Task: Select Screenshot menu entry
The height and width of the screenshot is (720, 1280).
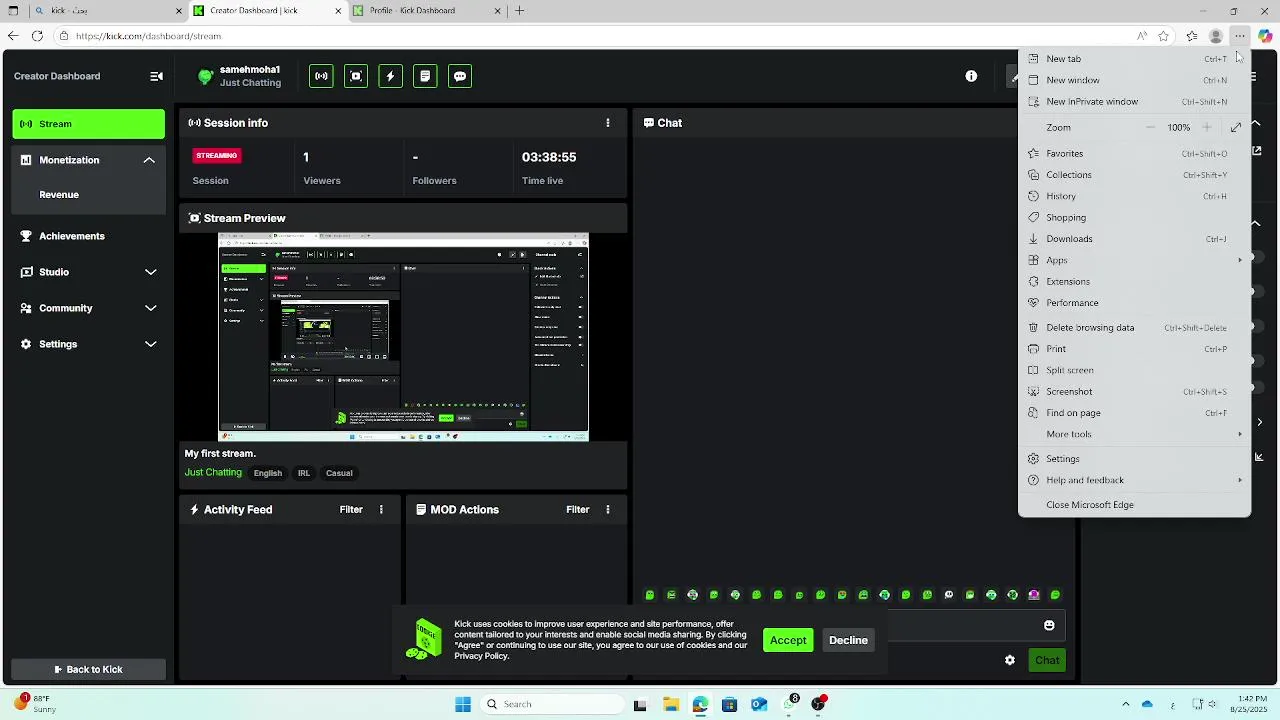Action: [x=1134, y=392]
